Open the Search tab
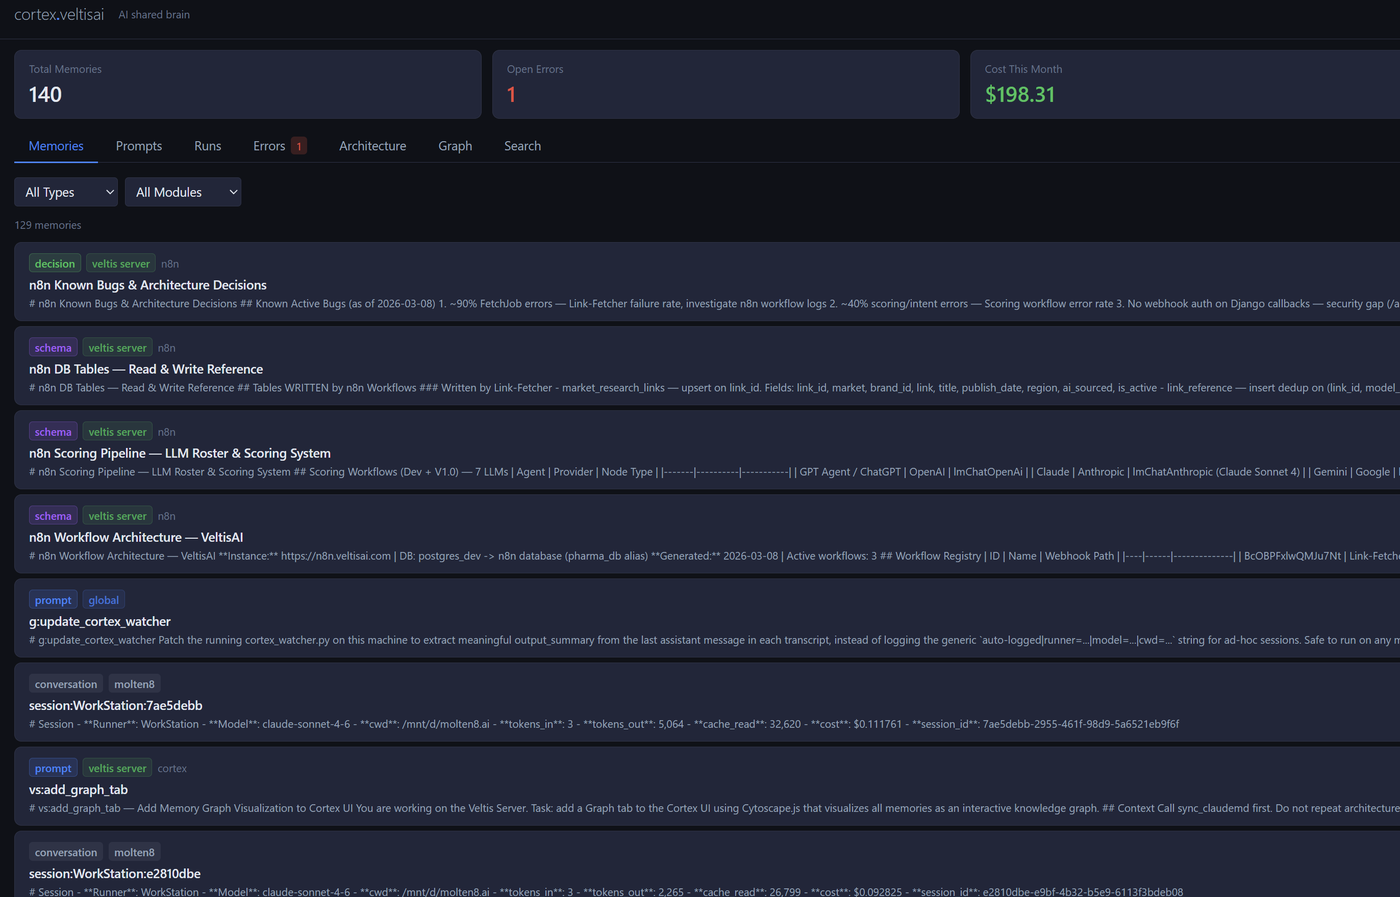The height and width of the screenshot is (897, 1400). click(x=522, y=146)
